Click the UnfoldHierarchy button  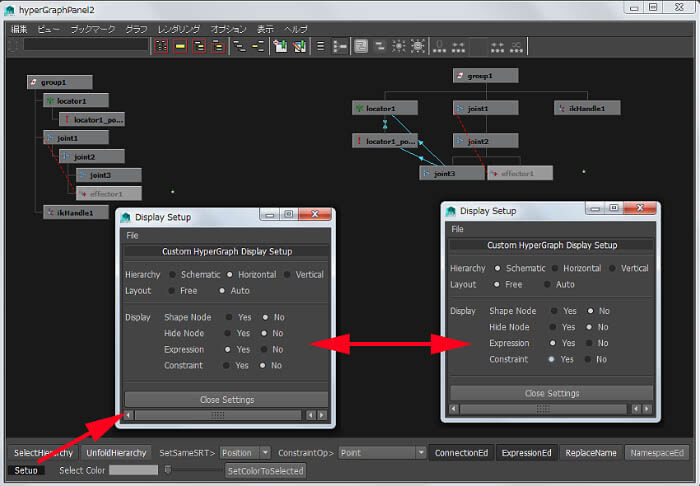116,453
